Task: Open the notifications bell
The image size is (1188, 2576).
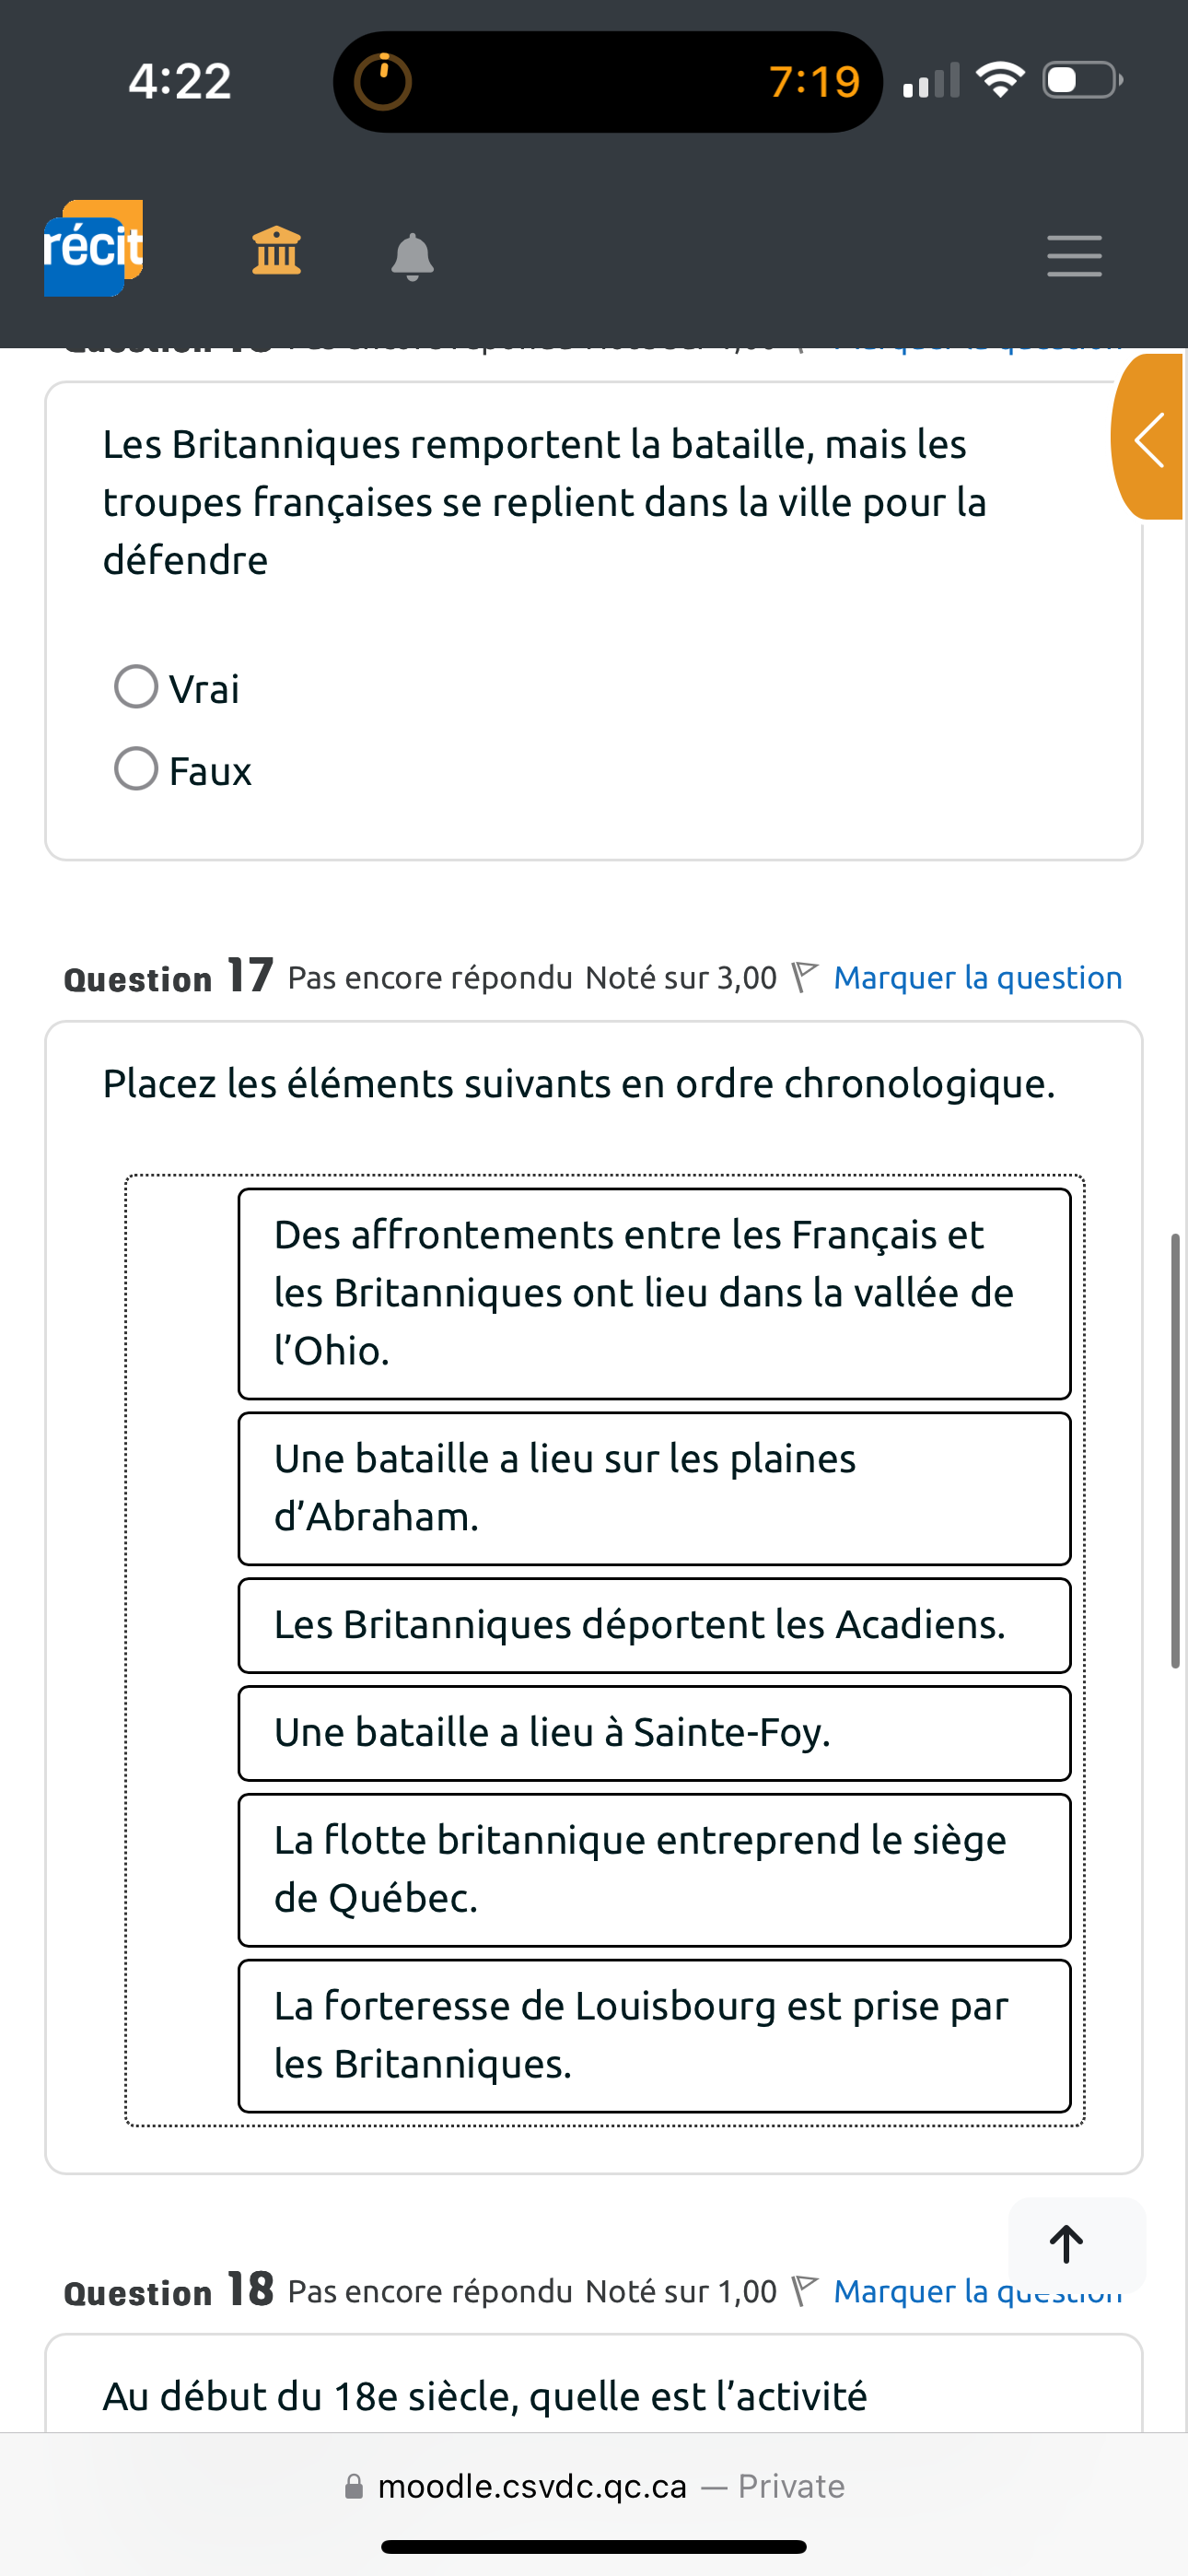Action: pyautogui.click(x=412, y=256)
